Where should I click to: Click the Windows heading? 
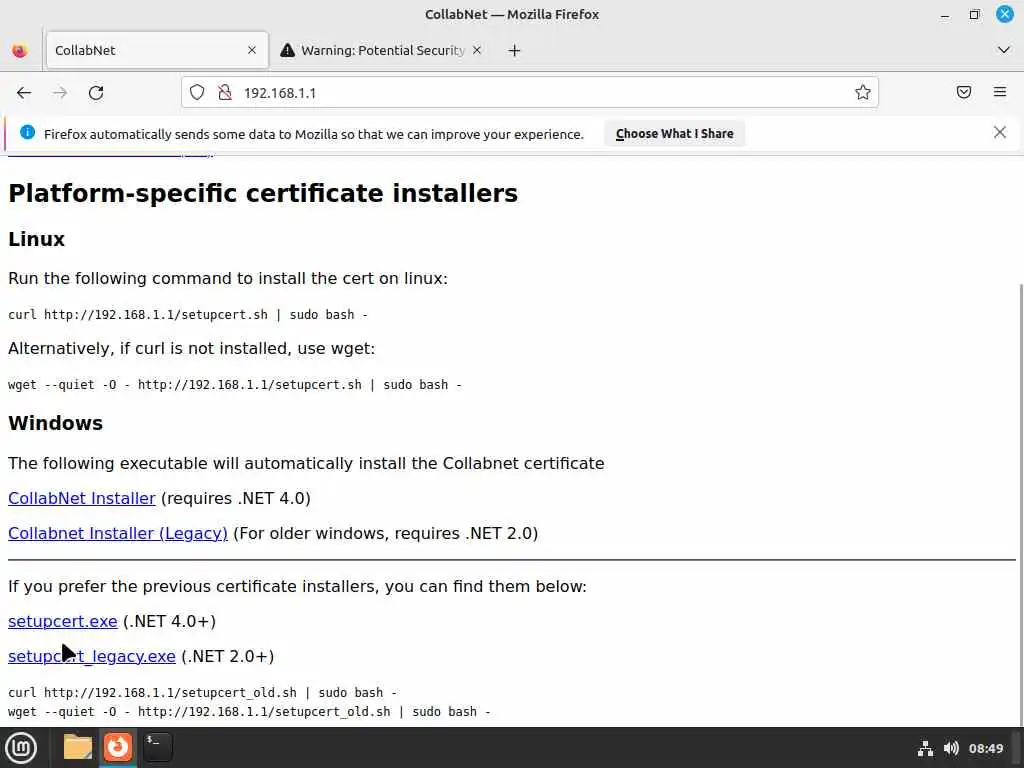(56, 423)
